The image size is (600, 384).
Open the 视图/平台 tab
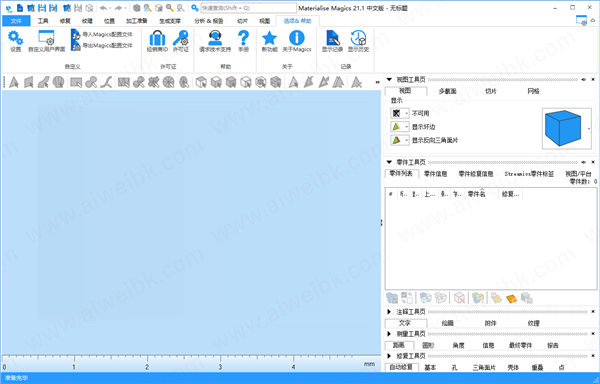pos(578,174)
